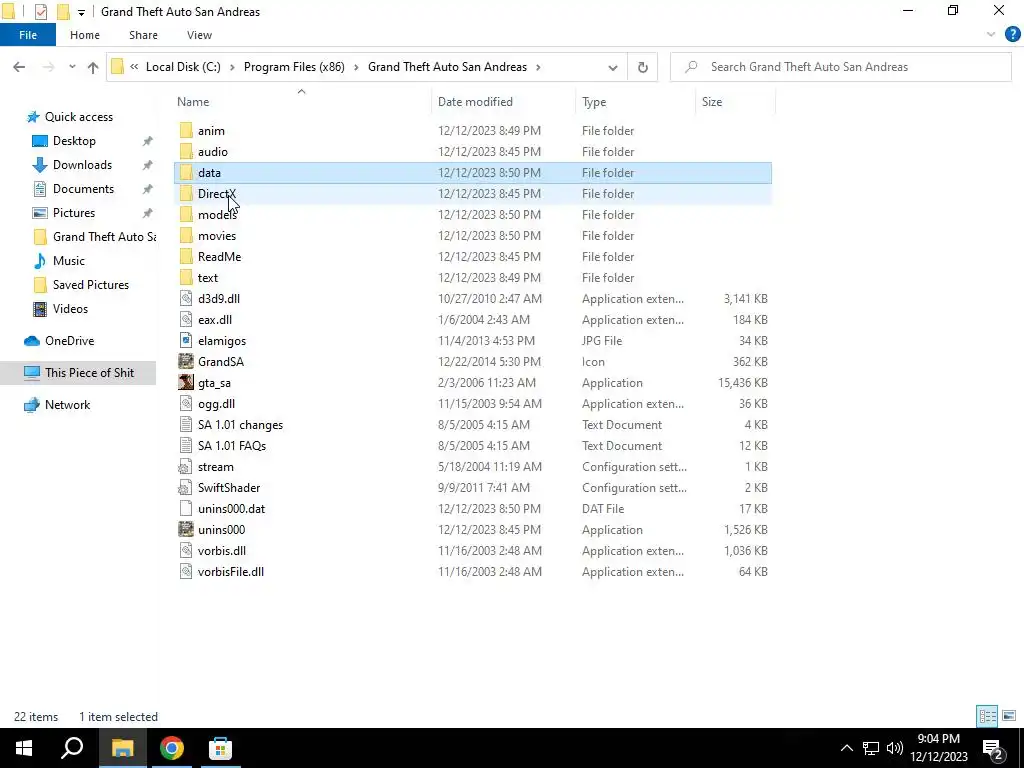The height and width of the screenshot is (768, 1024).
Task: Open the double-chevron path overflow
Action: pyautogui.click(x=134, y=67)
